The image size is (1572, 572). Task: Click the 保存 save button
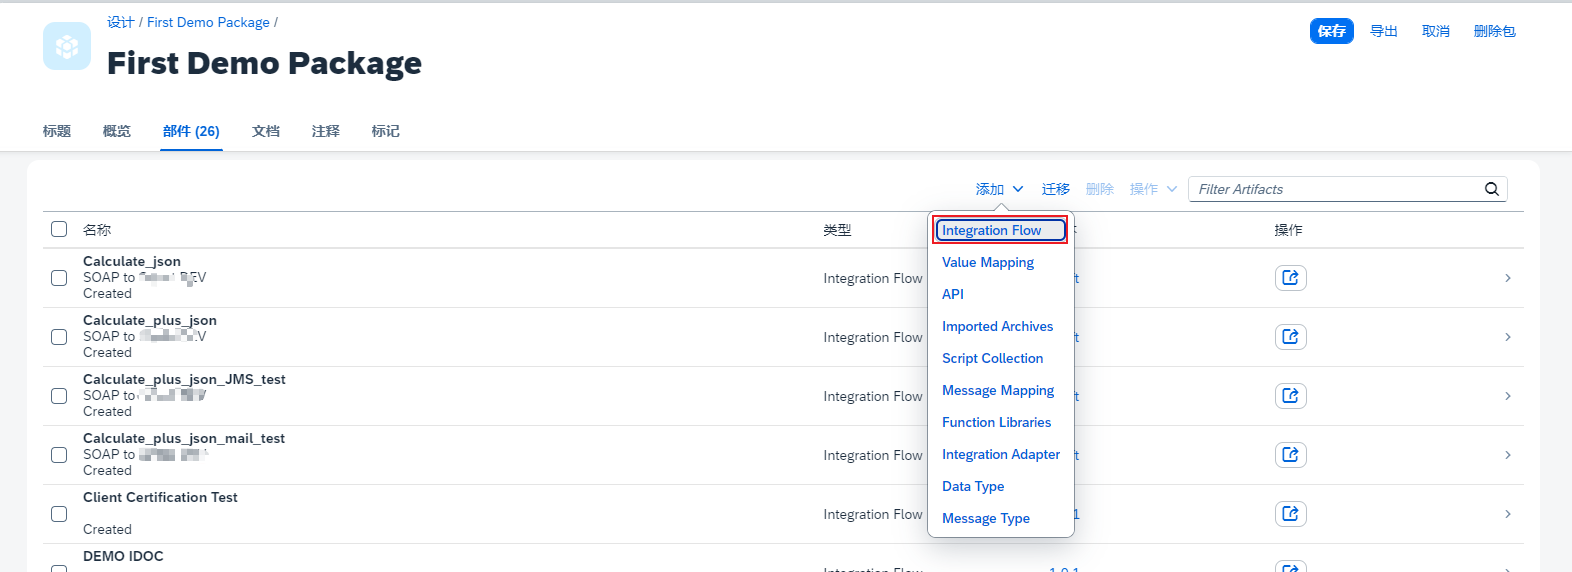pyautogui.click(x=1331, y=31)
